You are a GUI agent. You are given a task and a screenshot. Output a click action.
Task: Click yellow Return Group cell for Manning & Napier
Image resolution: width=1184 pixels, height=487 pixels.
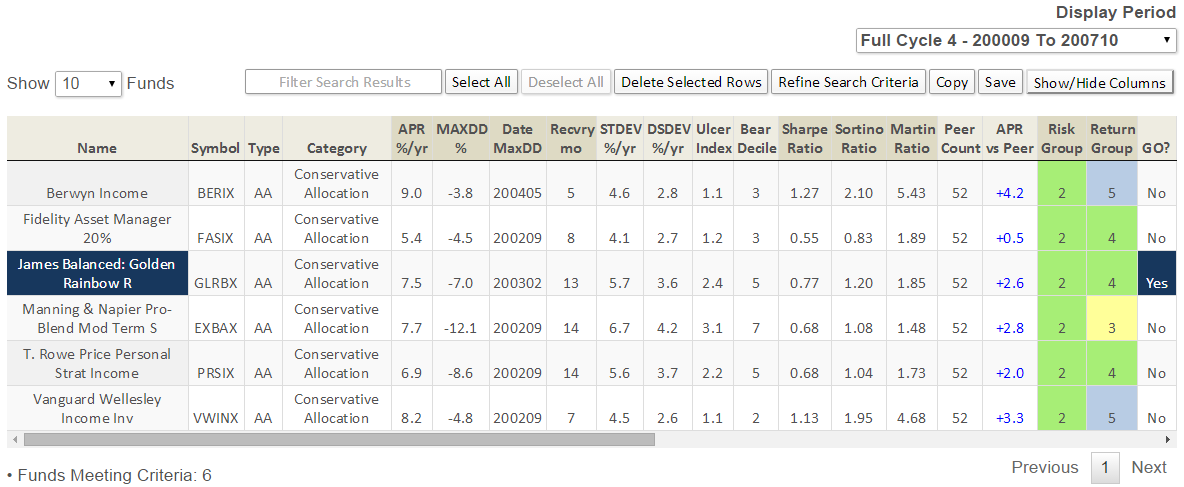[1112, 328]
